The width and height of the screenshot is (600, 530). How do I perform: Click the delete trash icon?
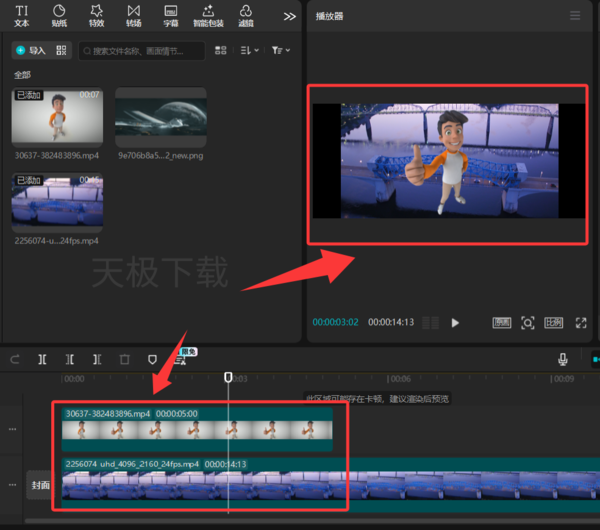pos(124,359)
